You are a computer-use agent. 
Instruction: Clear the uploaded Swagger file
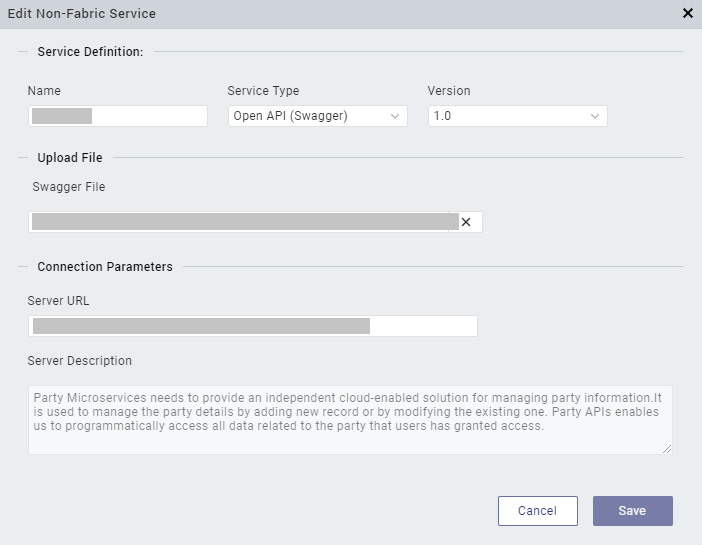click(466, 222)
